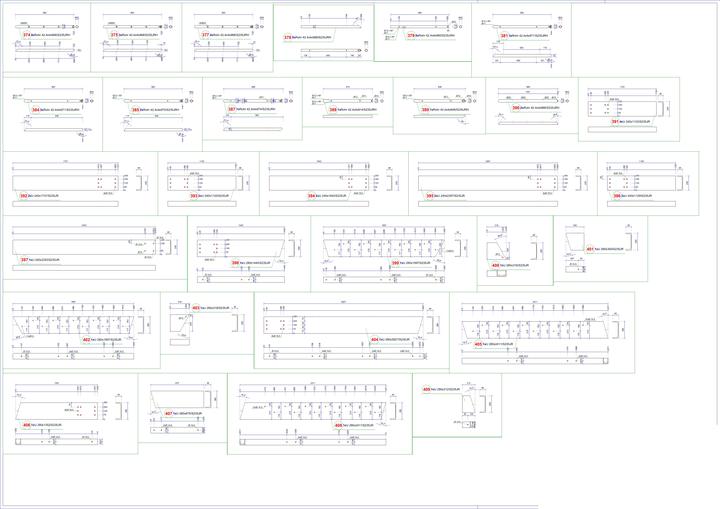Screen dimensions: 720x509
Task: Click the part mark 405 label
Action: click(478, 344)
